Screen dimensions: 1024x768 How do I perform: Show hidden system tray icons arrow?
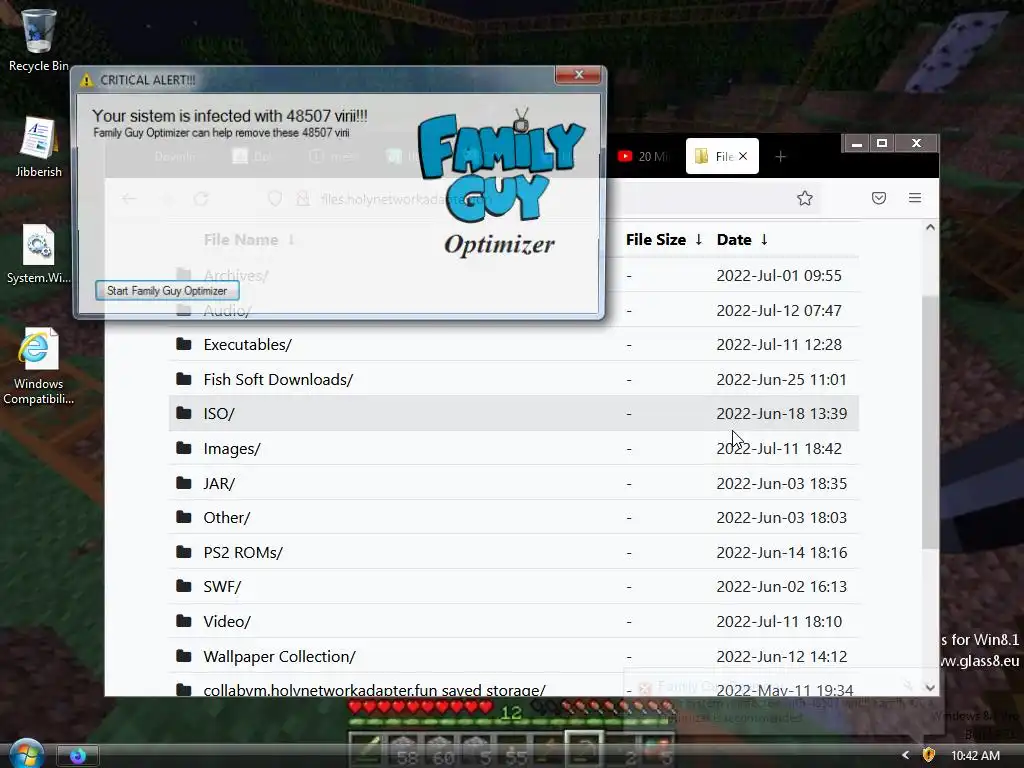[905, 755]
